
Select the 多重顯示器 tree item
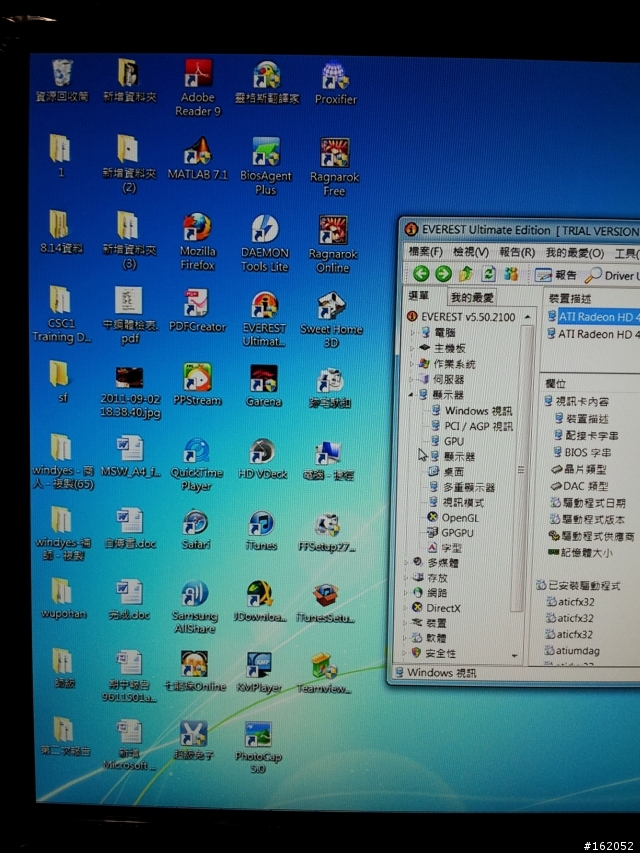coord(462,487)
